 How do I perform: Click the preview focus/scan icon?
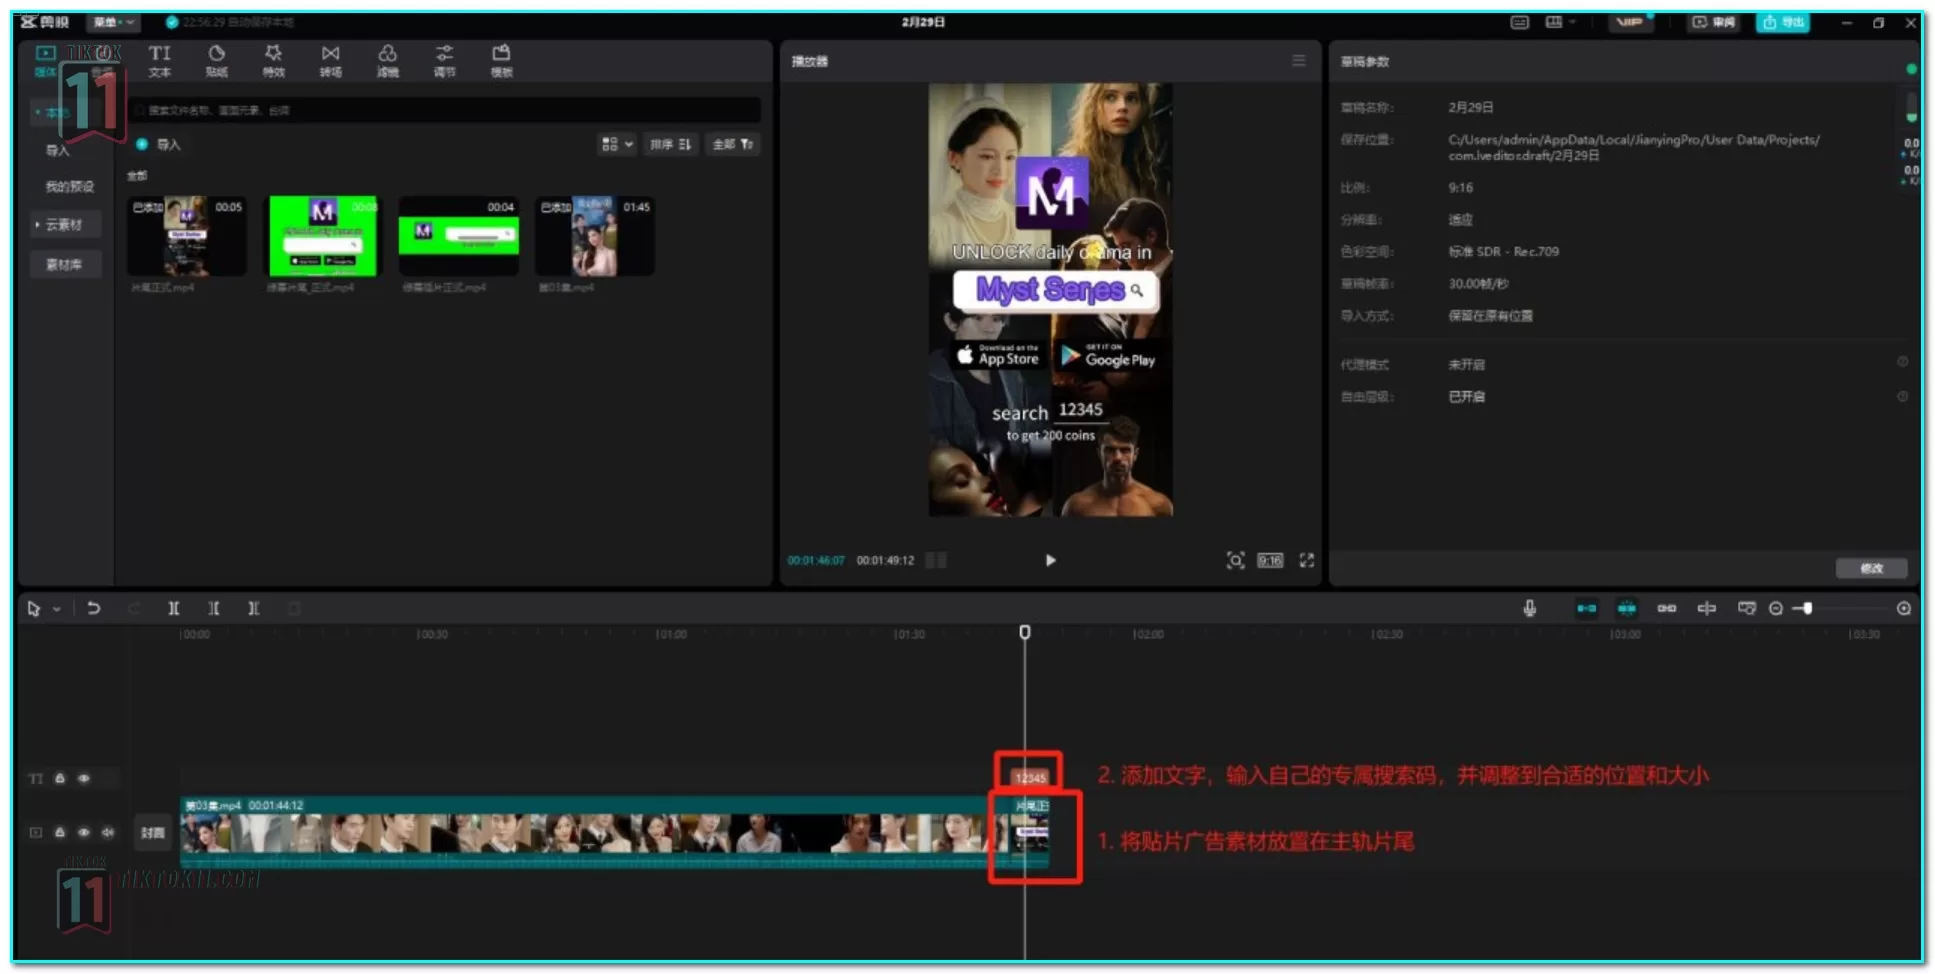coord(1235,560)
